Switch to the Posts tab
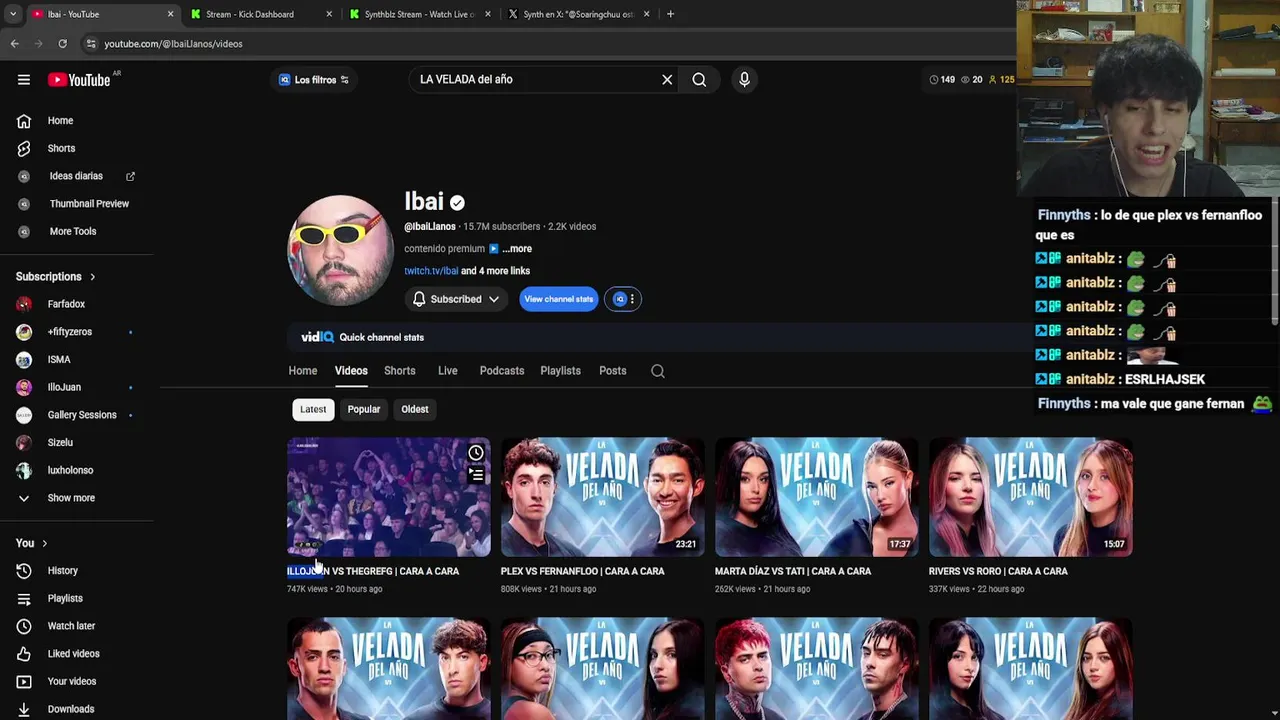1280x720 pixels. (613, 371)
